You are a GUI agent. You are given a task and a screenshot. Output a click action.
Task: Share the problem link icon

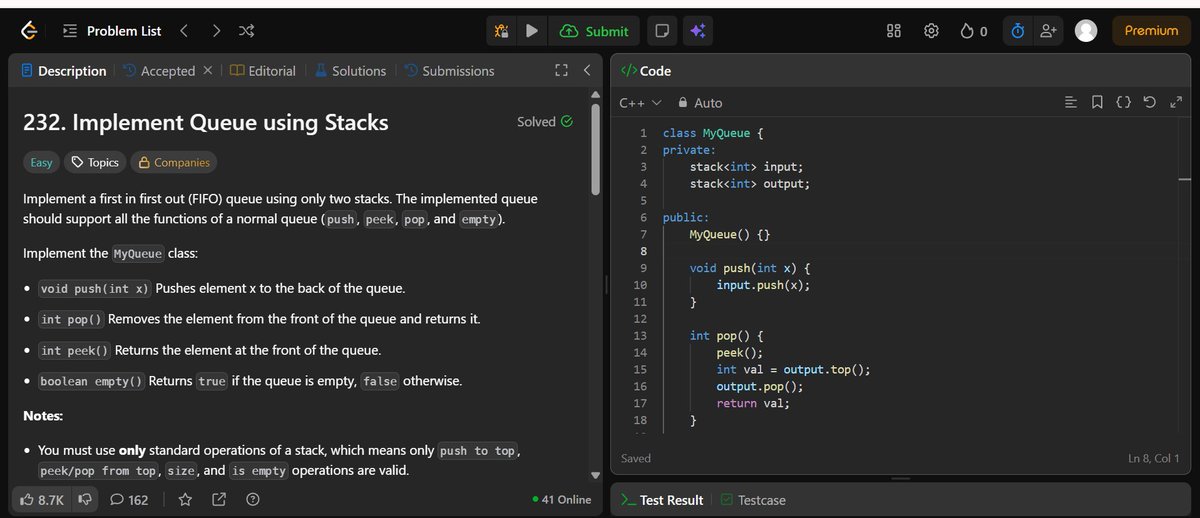coord(219,499)
